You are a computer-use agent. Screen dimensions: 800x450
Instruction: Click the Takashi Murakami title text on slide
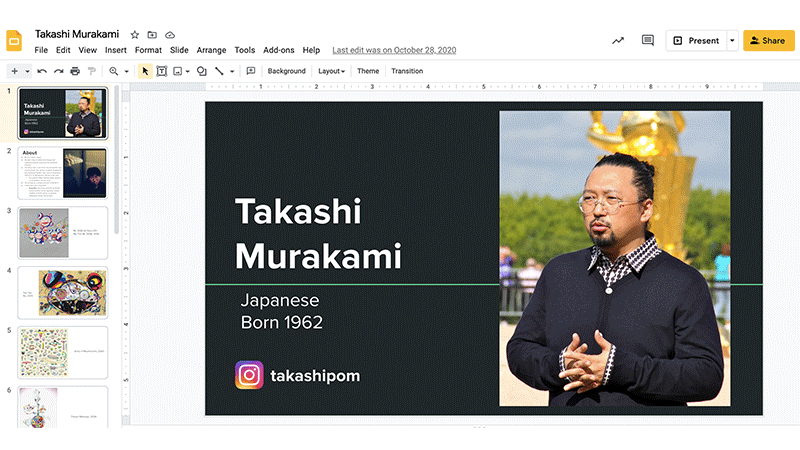pos(318,234)
